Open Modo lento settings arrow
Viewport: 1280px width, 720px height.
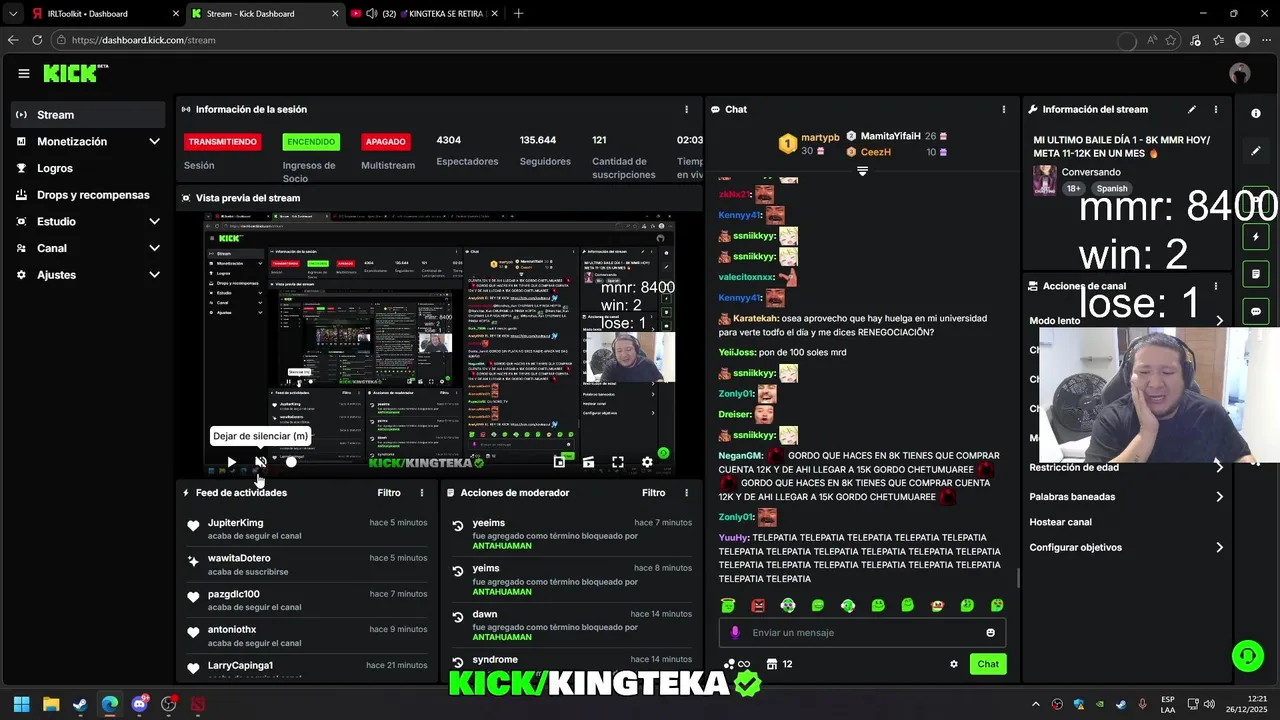(x=1219, y=321)
